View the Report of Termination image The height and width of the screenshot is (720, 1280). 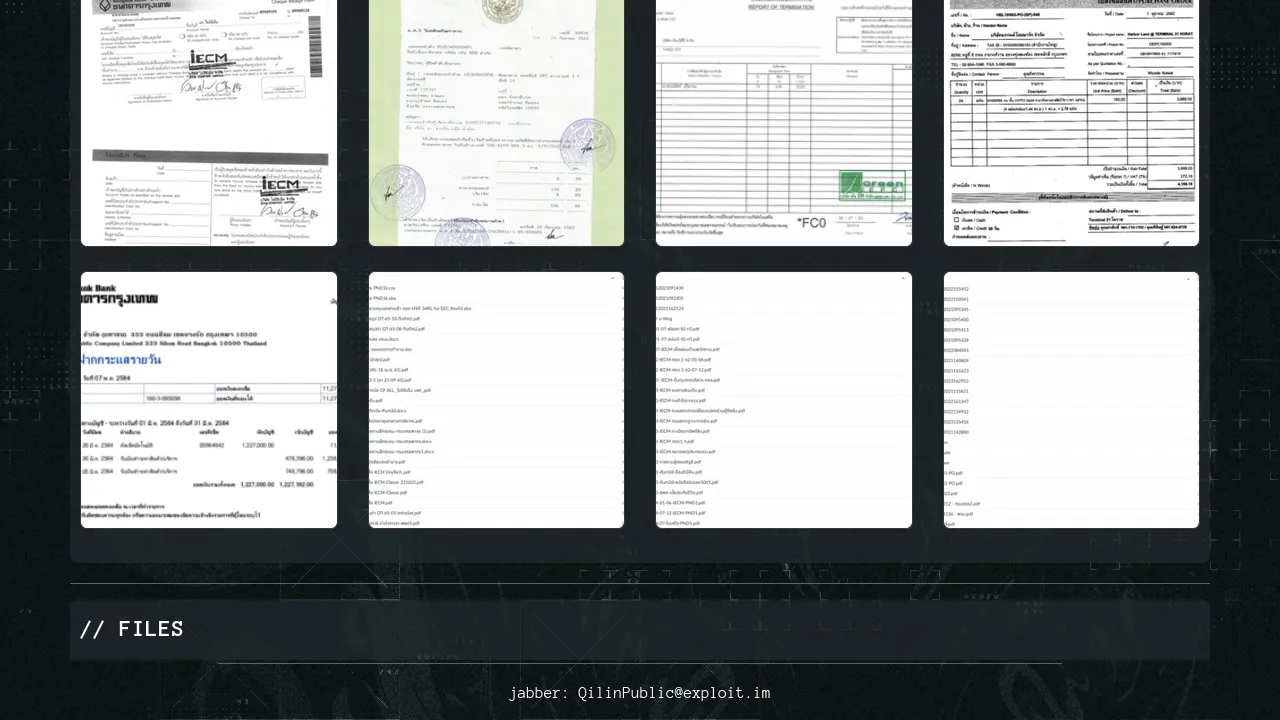pyautogui.click(x=783, y=122)
